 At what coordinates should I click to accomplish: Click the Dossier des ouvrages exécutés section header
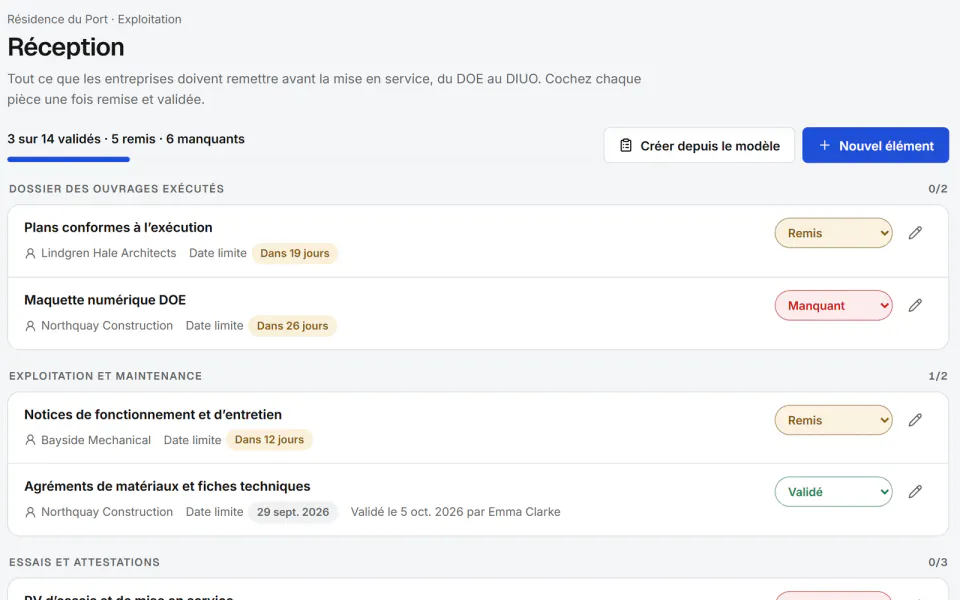(116, 189)
